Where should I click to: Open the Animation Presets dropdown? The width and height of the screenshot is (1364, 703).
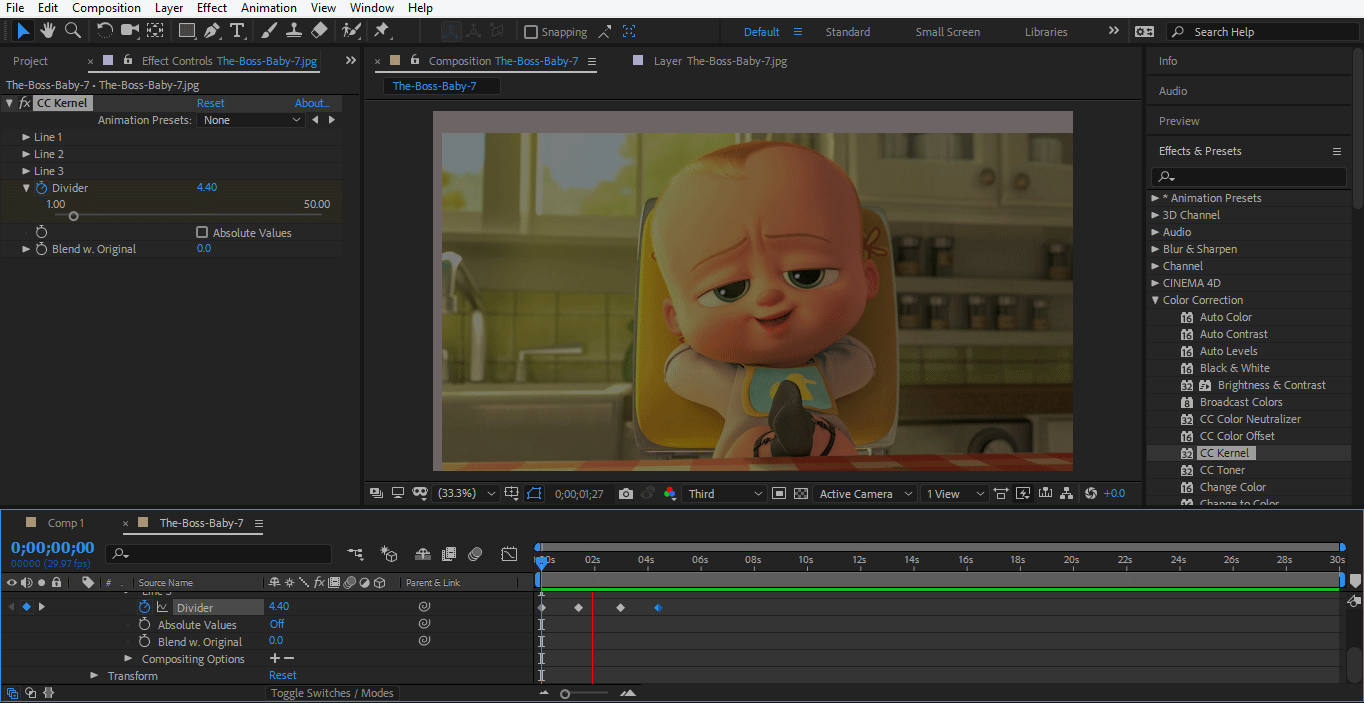(x=250, y=119)
